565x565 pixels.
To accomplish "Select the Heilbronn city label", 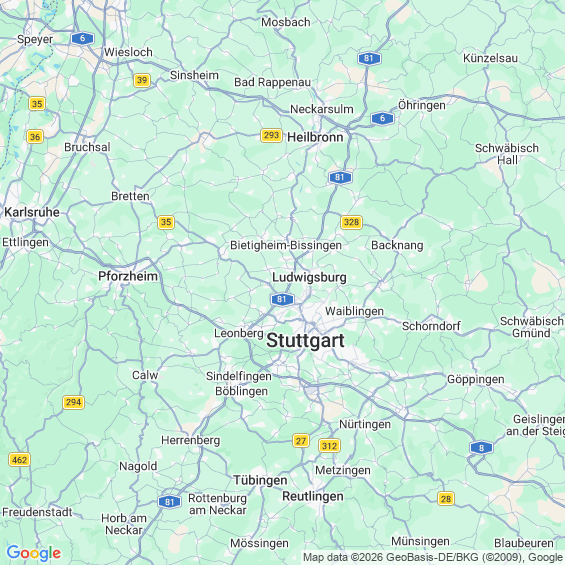I will (x=315, y=137).
